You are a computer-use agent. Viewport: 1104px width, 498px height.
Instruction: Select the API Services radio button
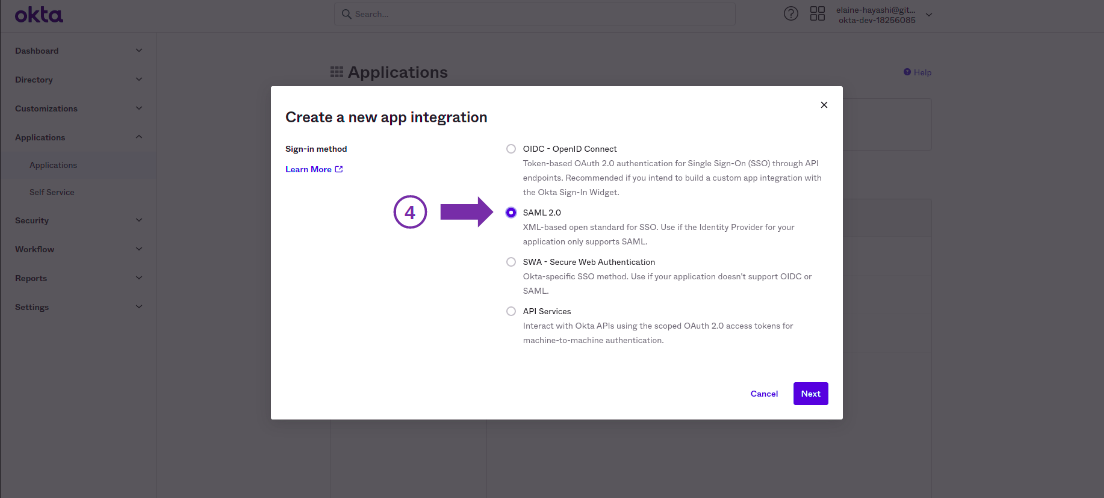click(x=512, y=311)
